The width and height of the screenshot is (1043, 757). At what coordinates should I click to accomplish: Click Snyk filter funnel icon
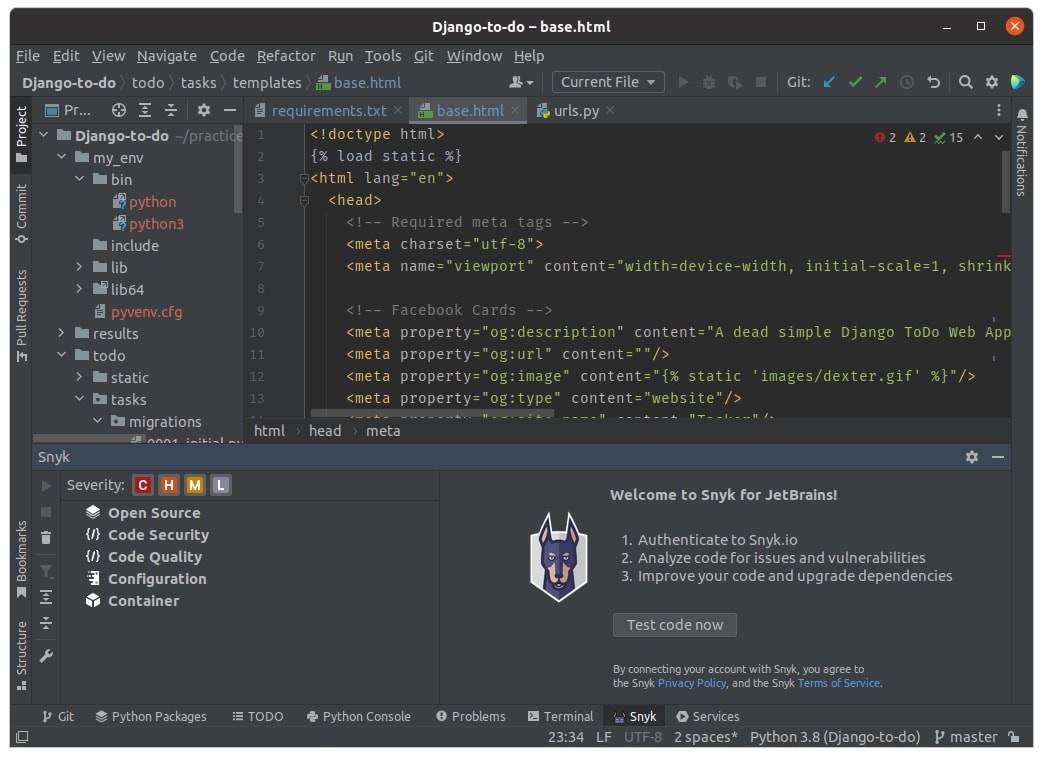pyautogui.click(x=46, y=571)
